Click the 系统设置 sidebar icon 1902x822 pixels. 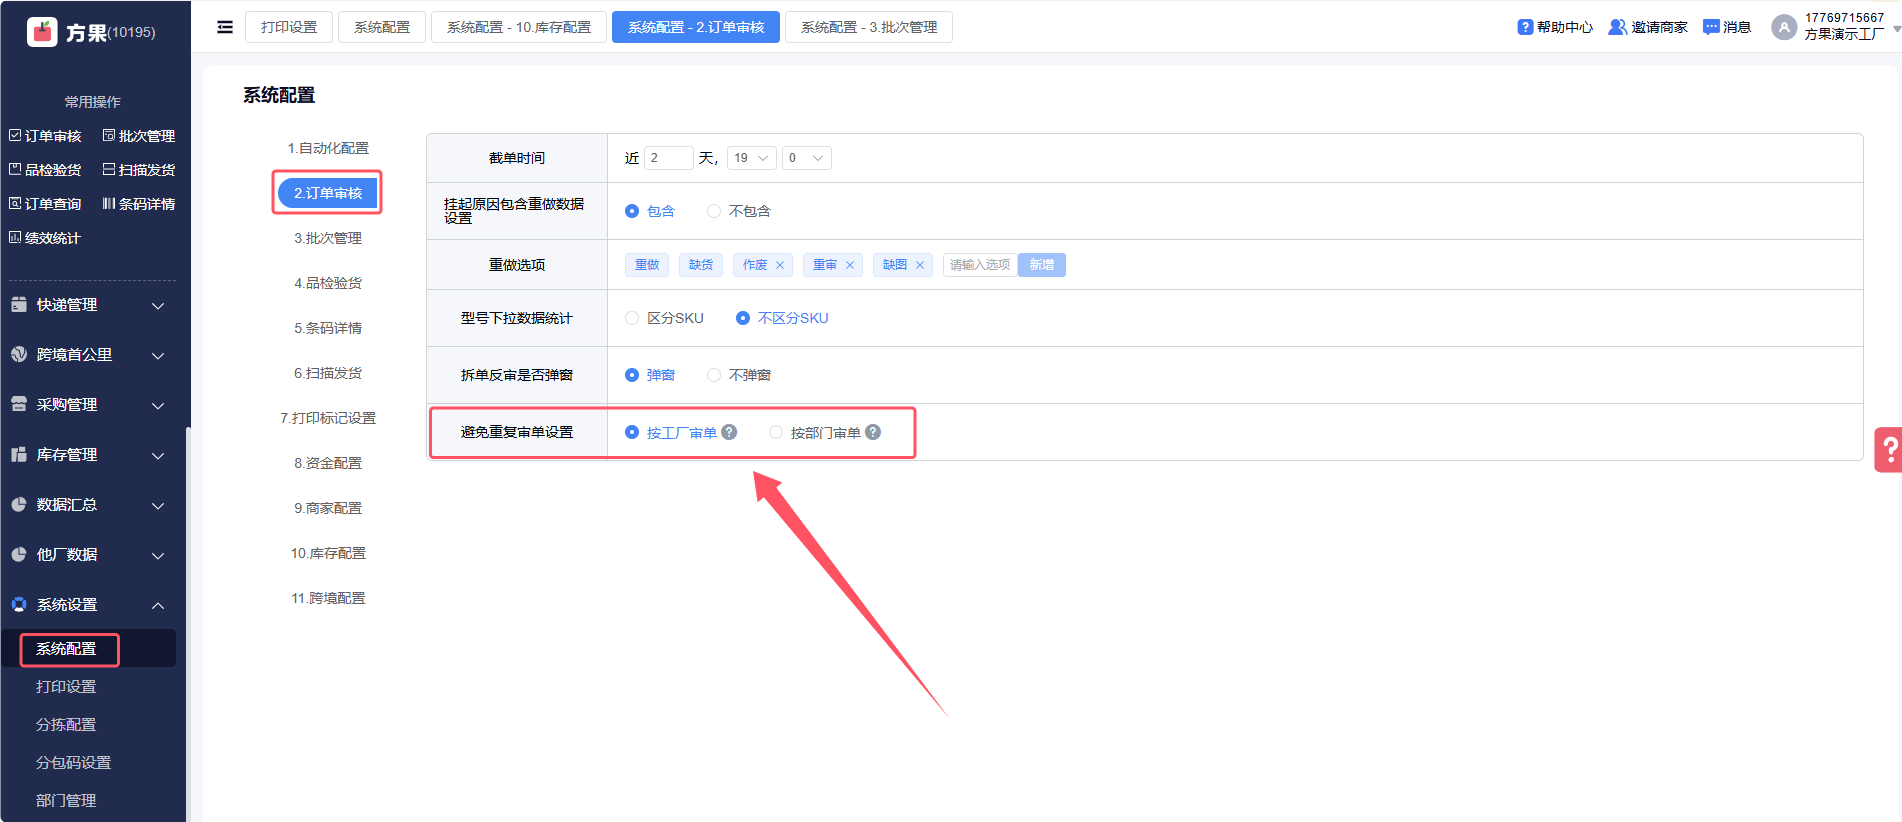[19, 605]
